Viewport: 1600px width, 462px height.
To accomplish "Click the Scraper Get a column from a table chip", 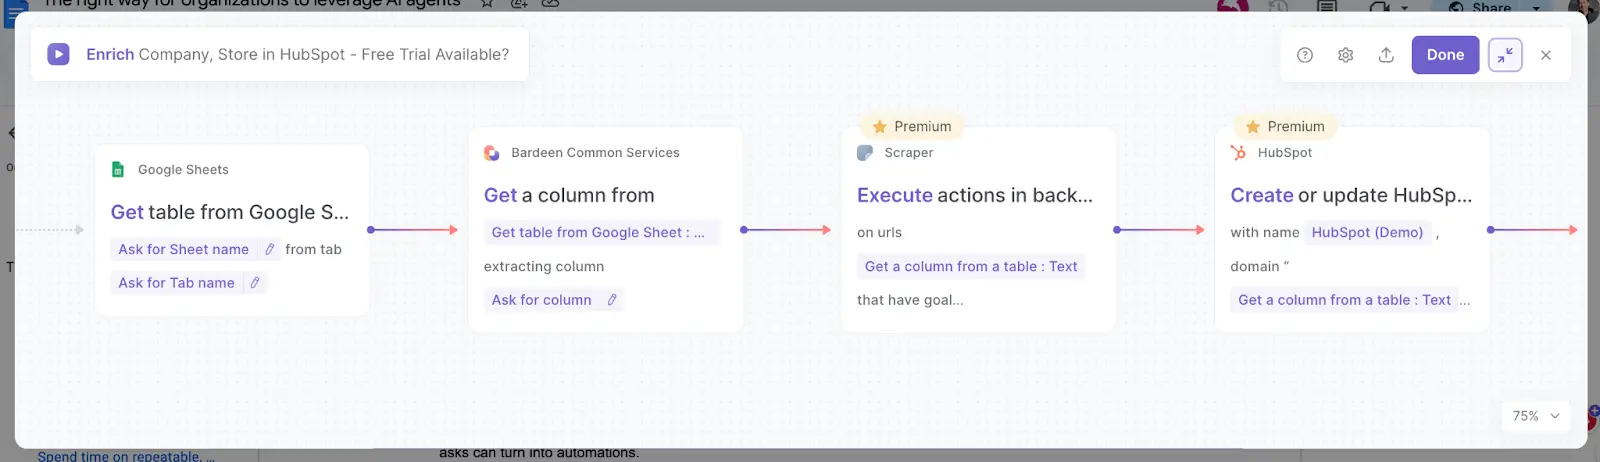I will coord(971,266).
